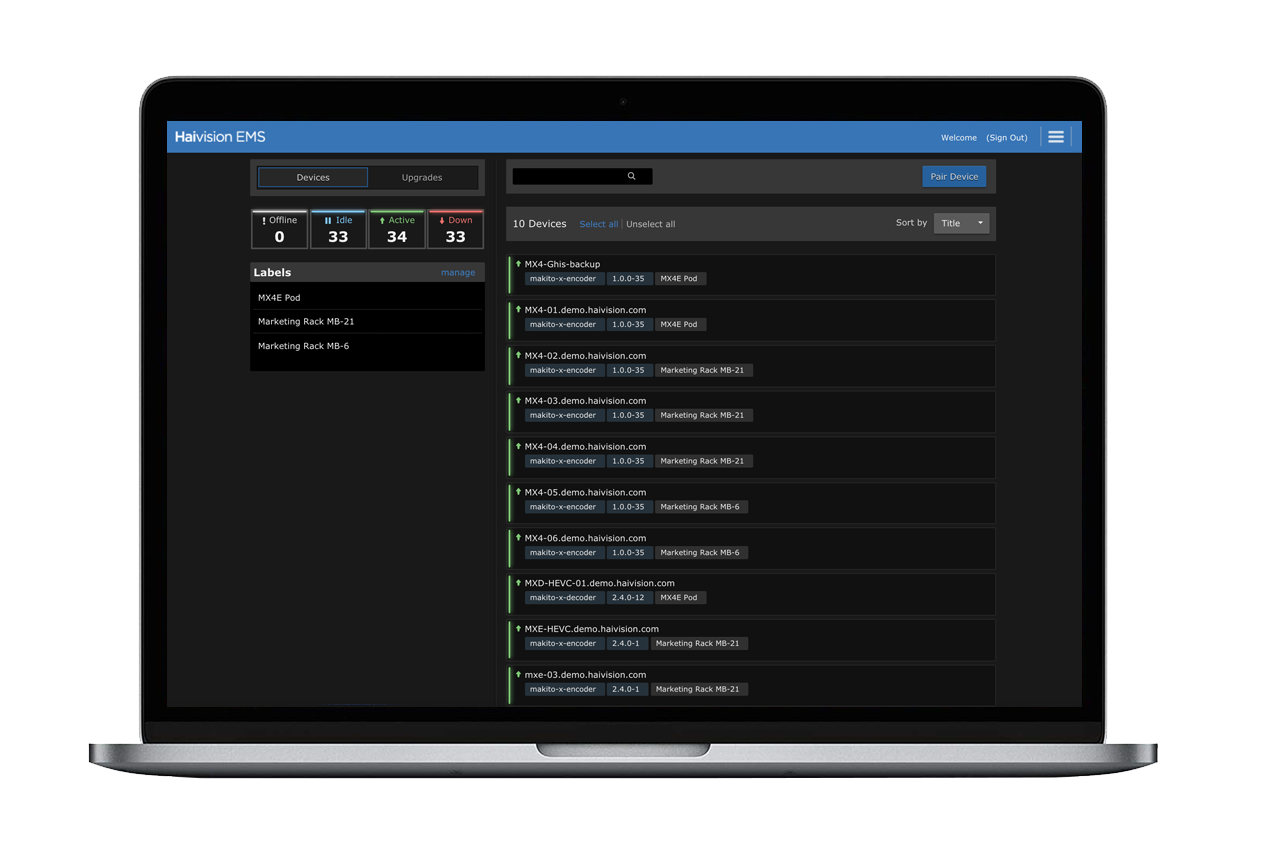The width and height of the screenshot is (1273, 863).
Task: Filter devices by Offline status
Action: coord(279,229)
